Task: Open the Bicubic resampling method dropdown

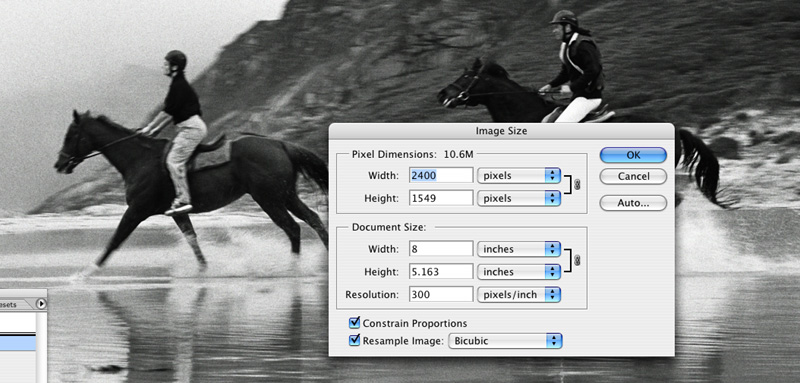Action: (505, 341)
